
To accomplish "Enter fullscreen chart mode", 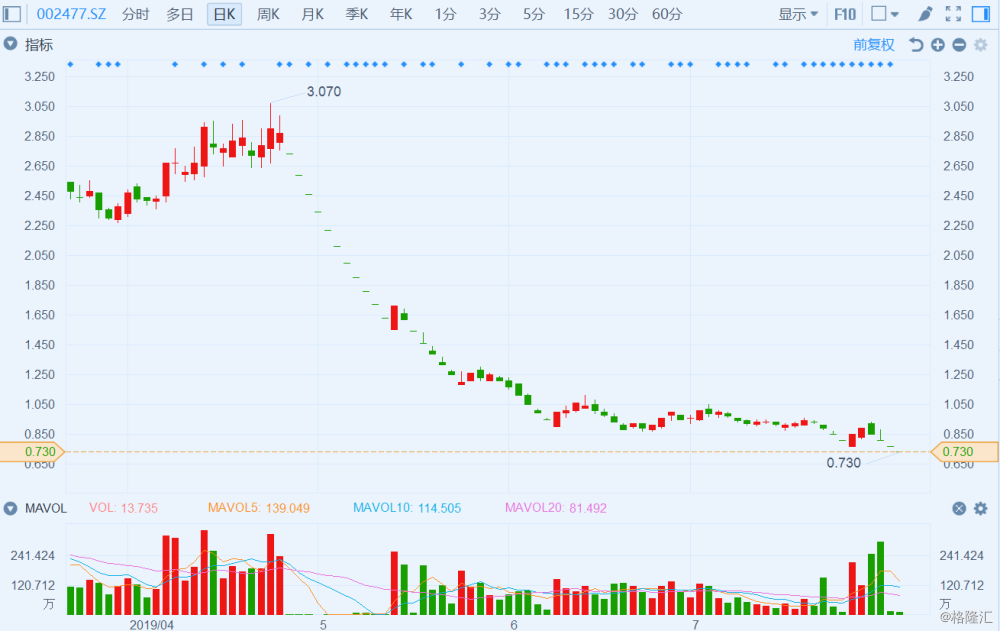I will (953, 14).
